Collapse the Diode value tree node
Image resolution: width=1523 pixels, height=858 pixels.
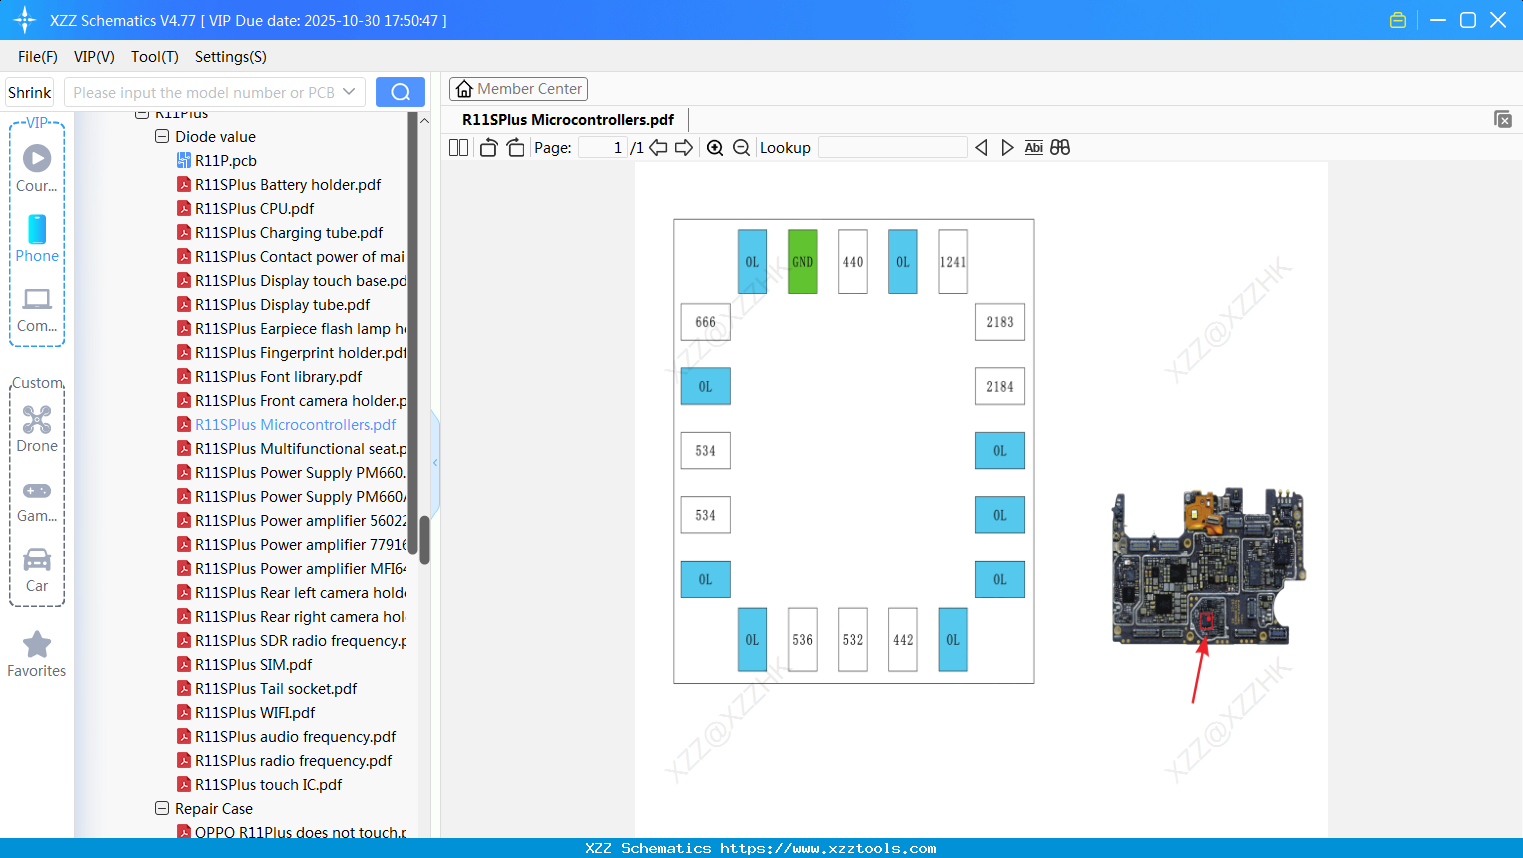coord(162,136)
